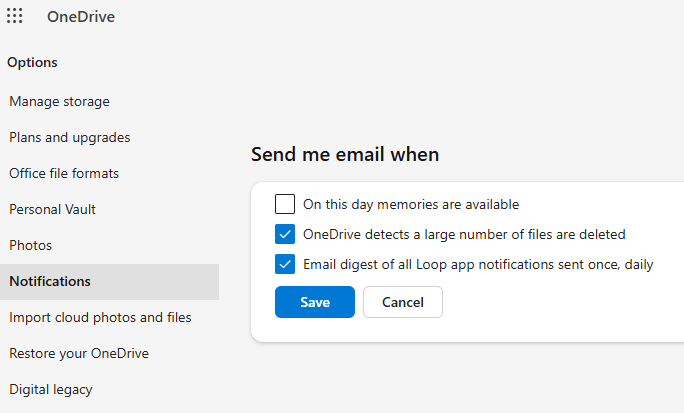Open Digital legacy settings
Viewport: 684px width, 413px height.
50,389
